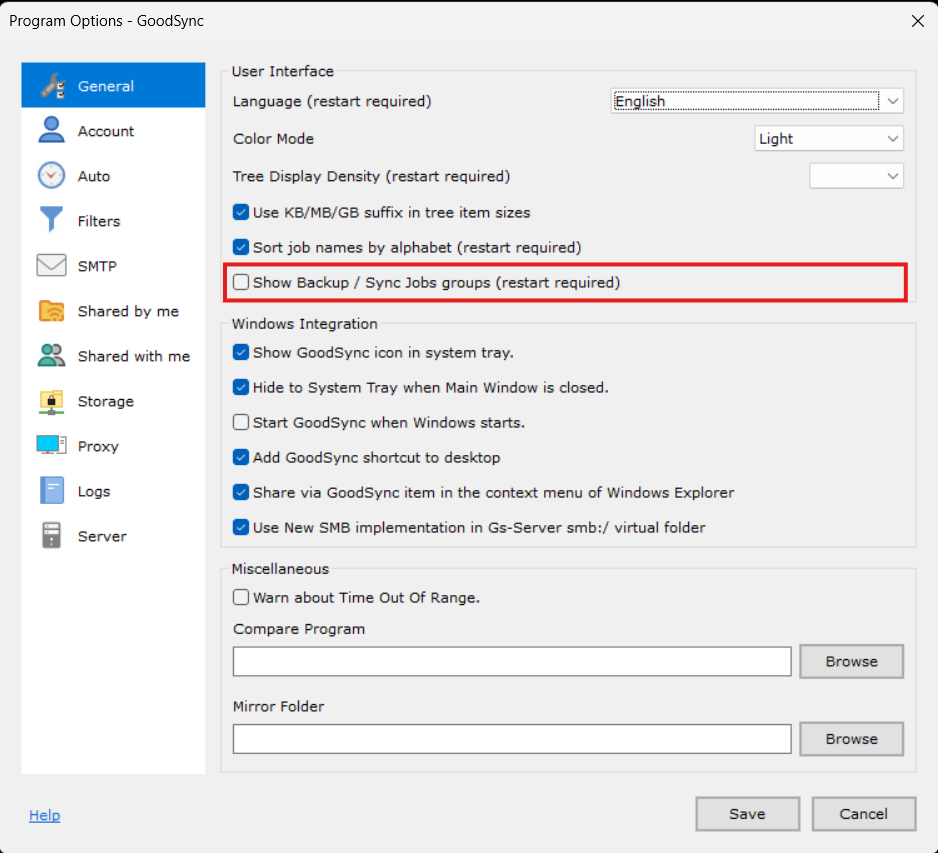
Task: Click inside the Compare Program input field
Action: [511, 661]
